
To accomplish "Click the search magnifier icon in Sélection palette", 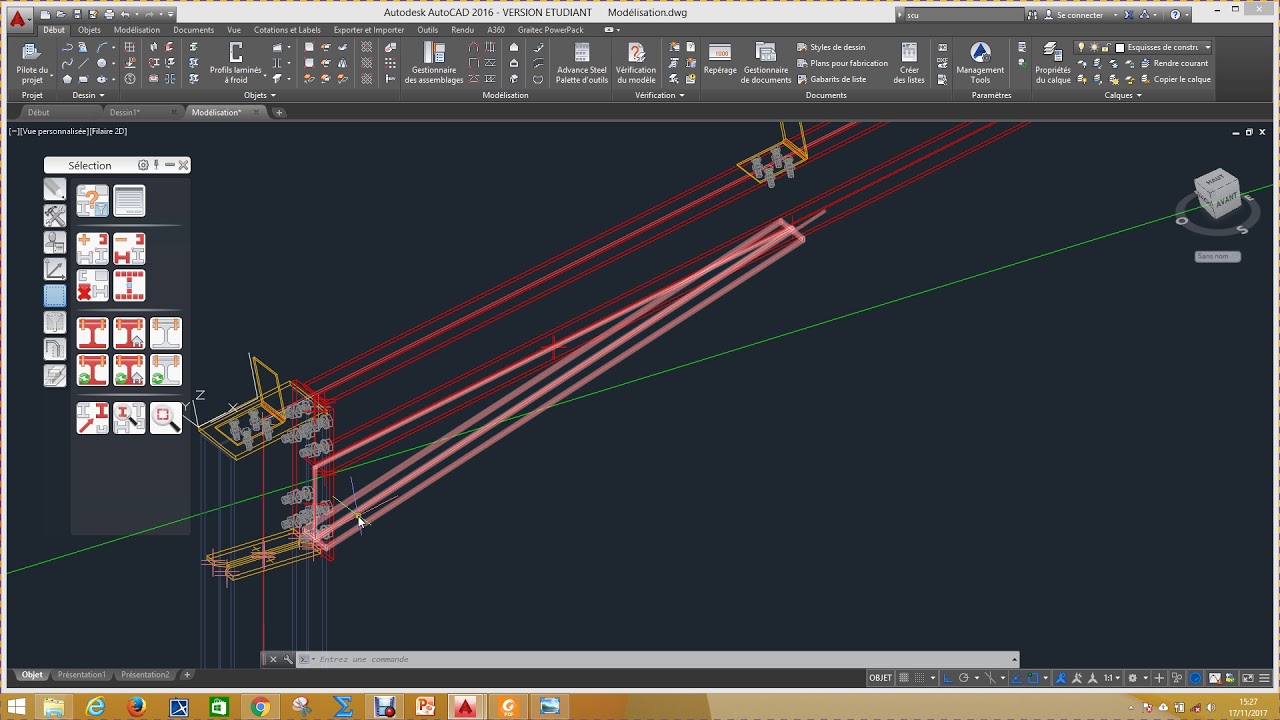I will [x=166, y=417].
